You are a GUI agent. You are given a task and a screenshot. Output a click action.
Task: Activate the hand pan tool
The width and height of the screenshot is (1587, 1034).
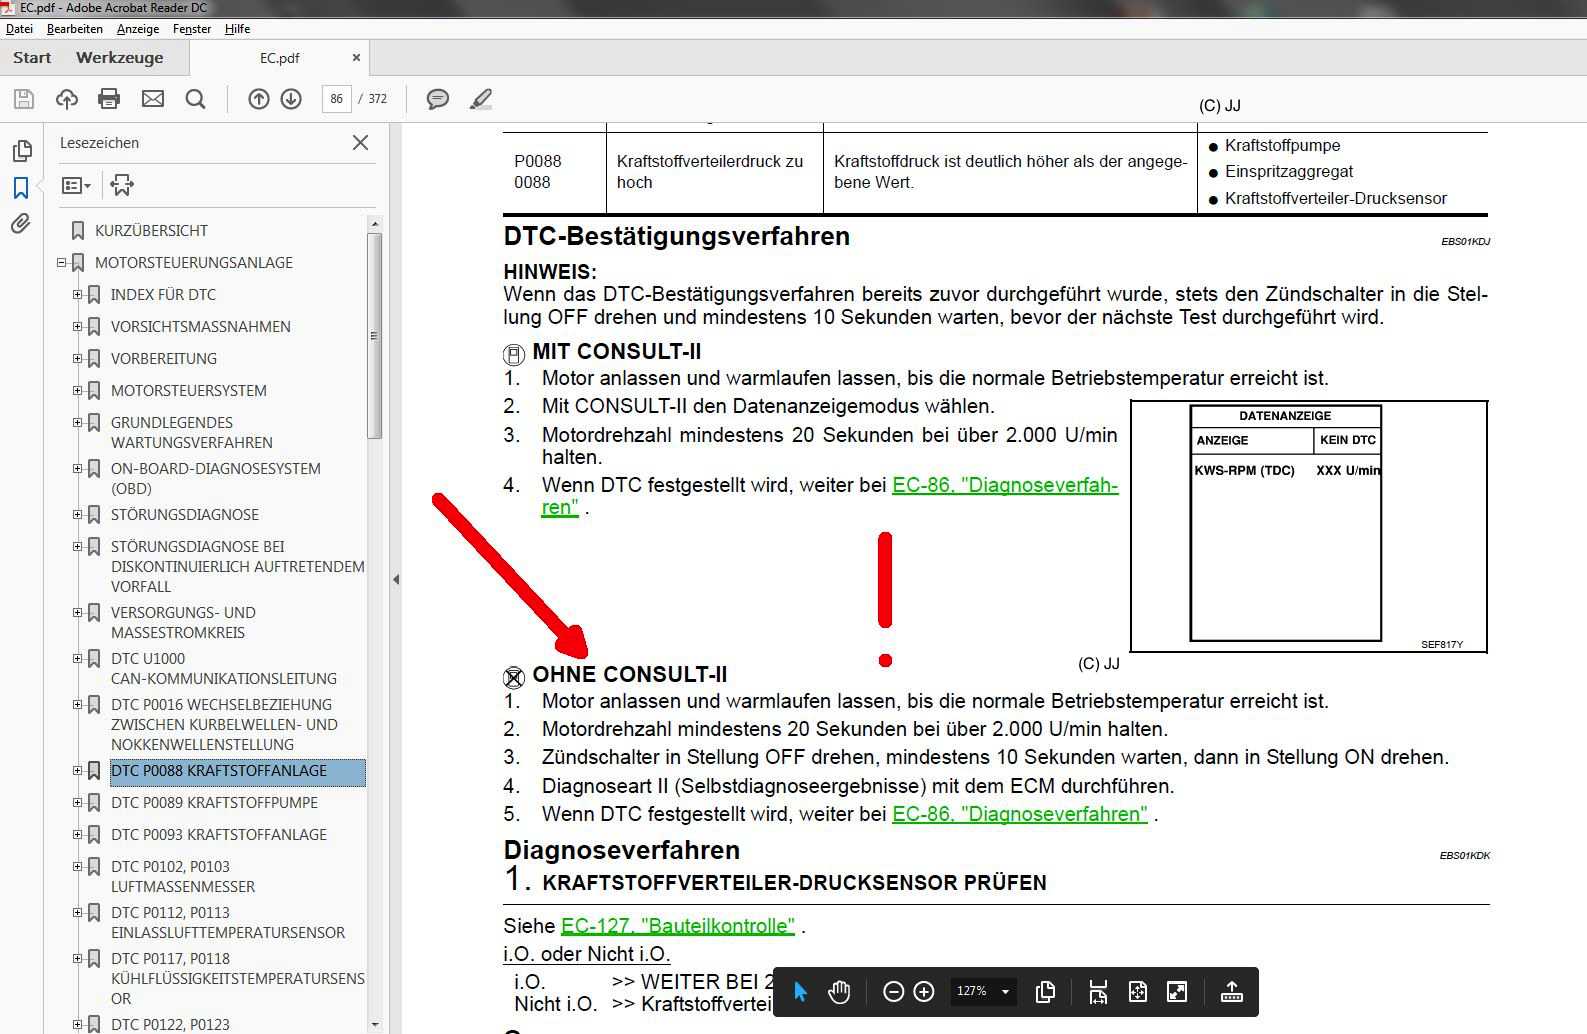(x=839, y=992)
